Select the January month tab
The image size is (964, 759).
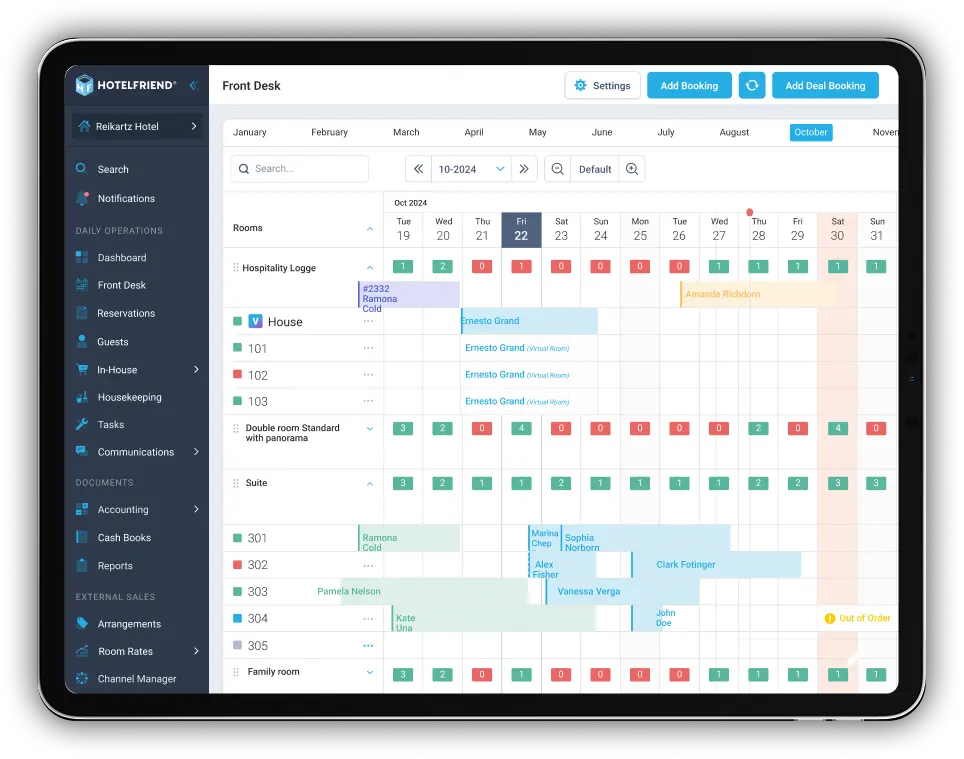pos(250,132)
